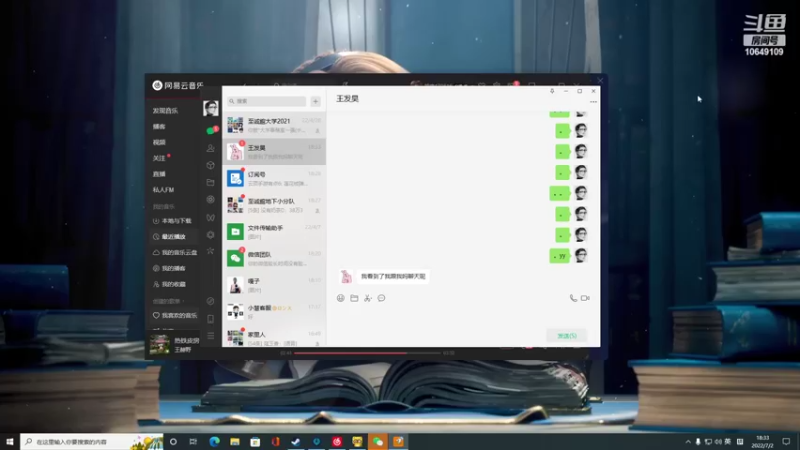The width and height of the screenshot is (800, 450).
Task: Open the WeChat favorites cube icon
Action: (x=211, y=165)
